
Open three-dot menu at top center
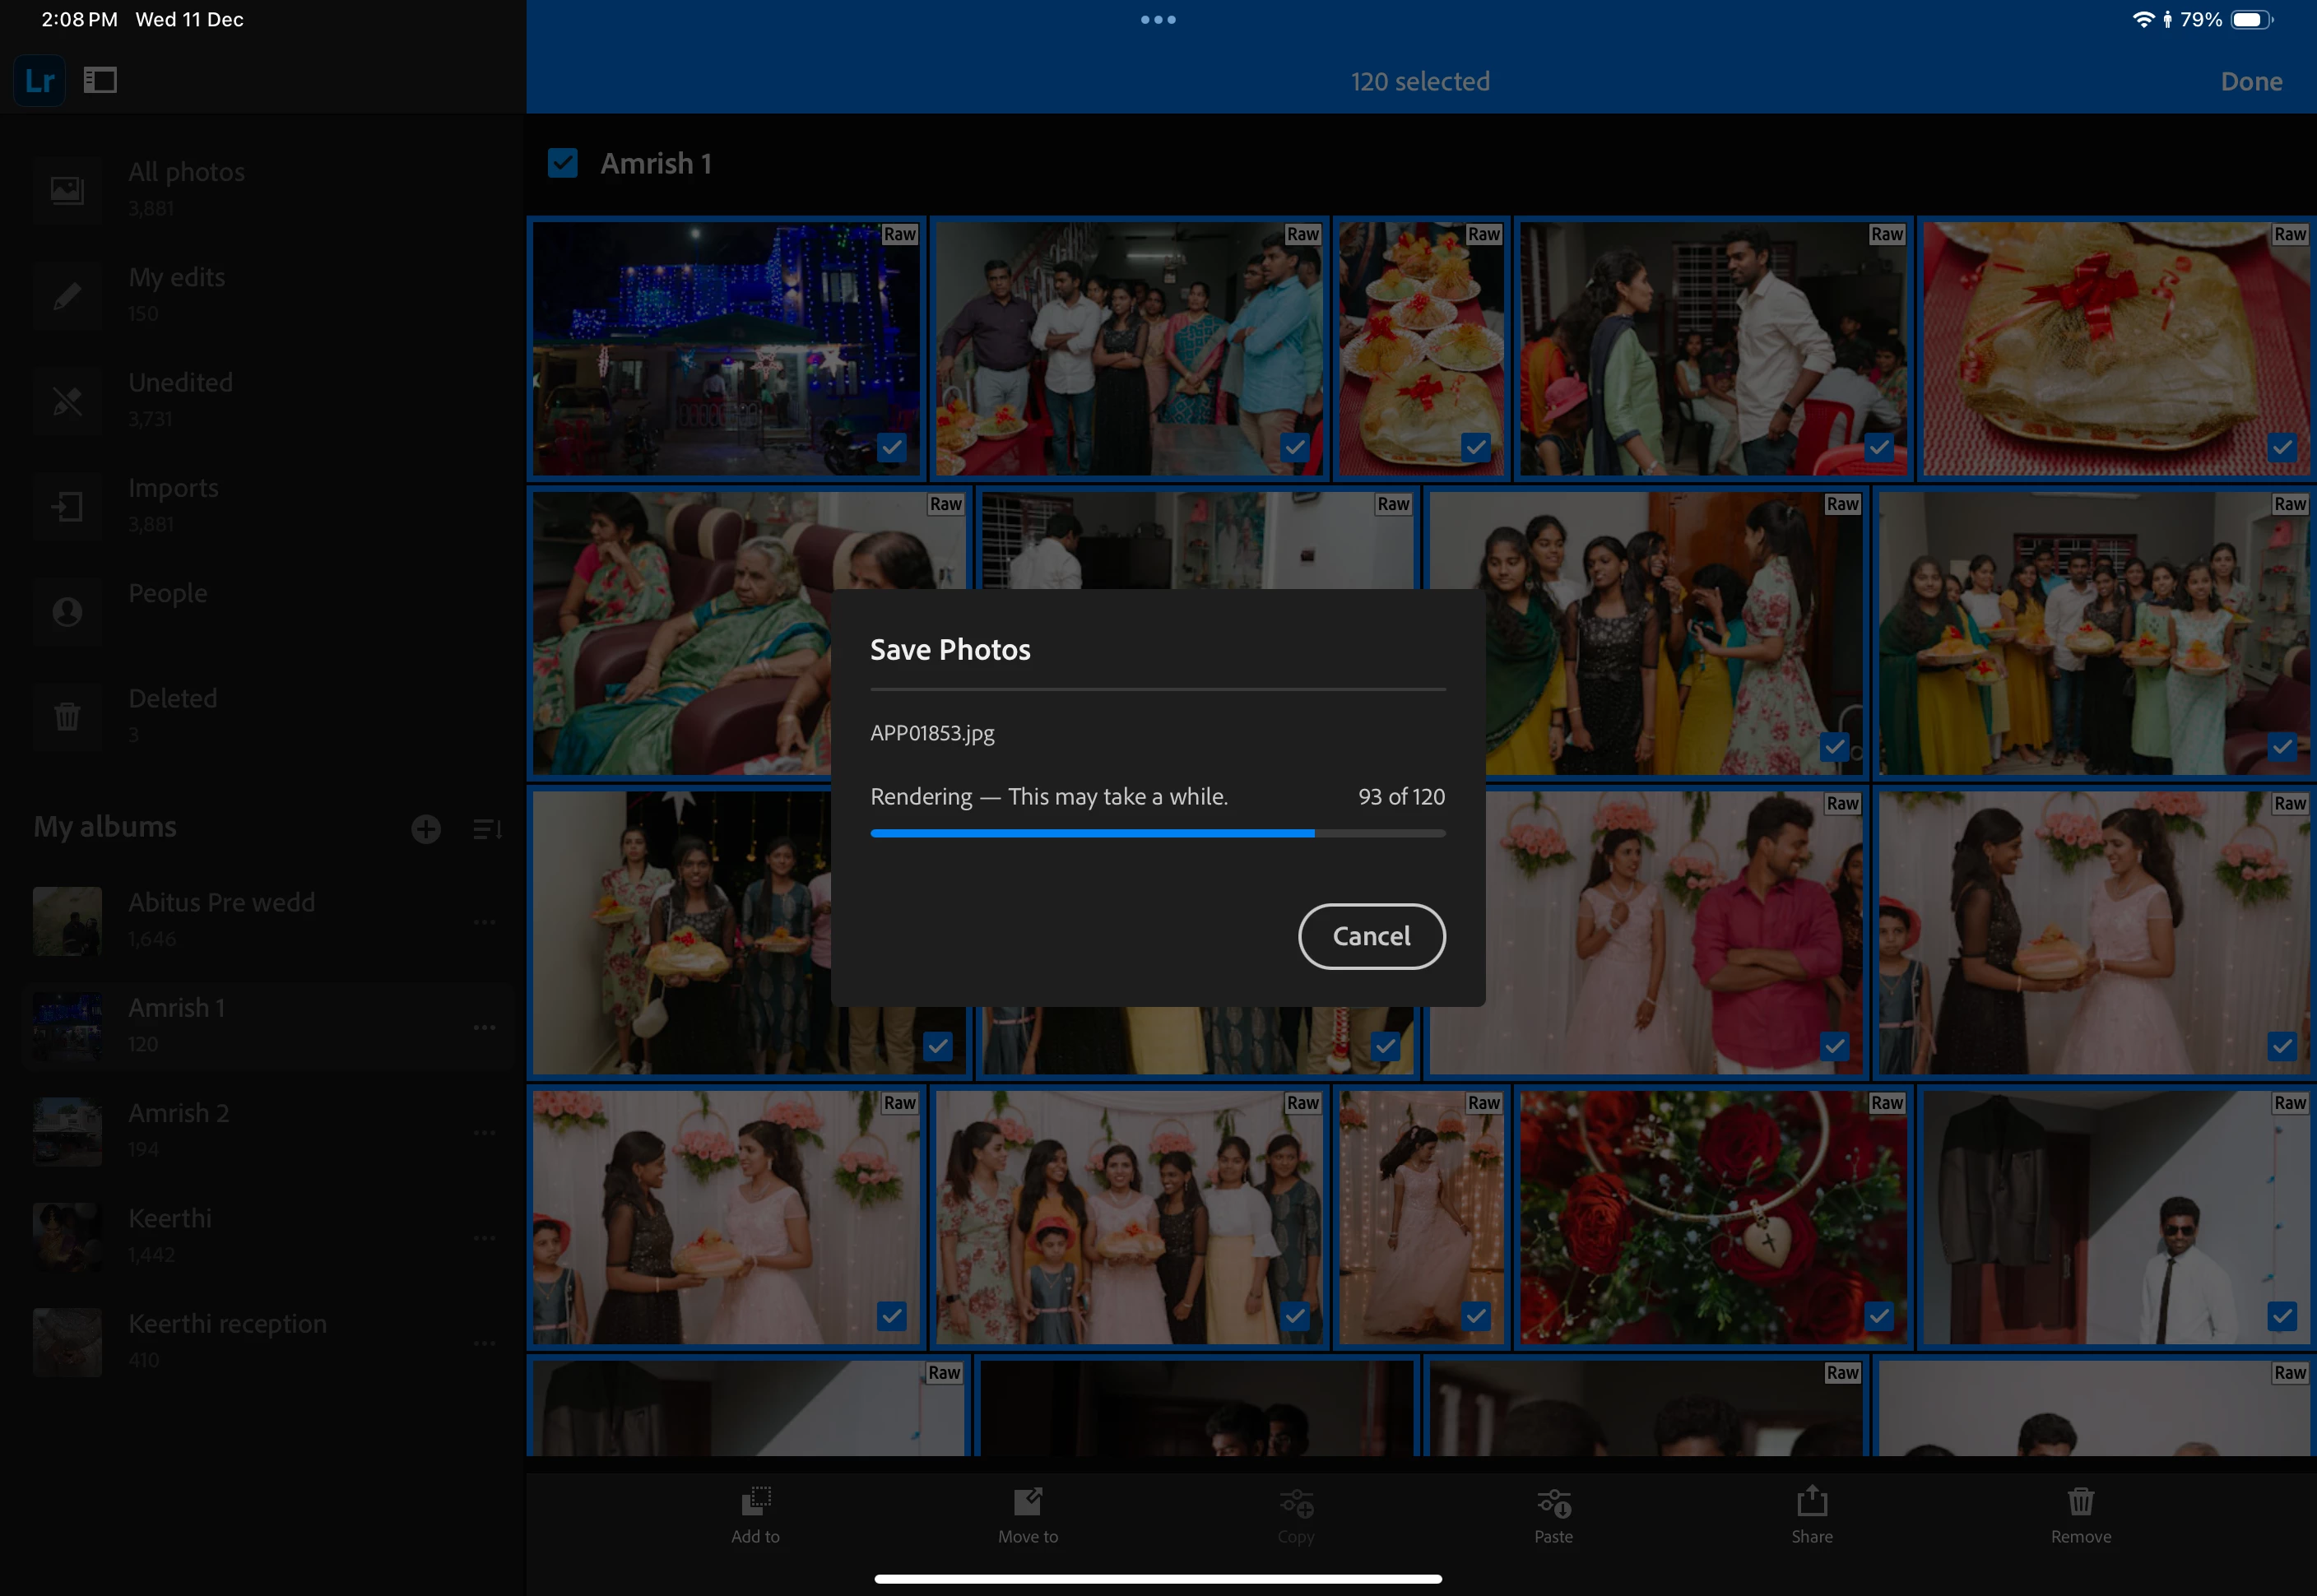(1158, 20)
